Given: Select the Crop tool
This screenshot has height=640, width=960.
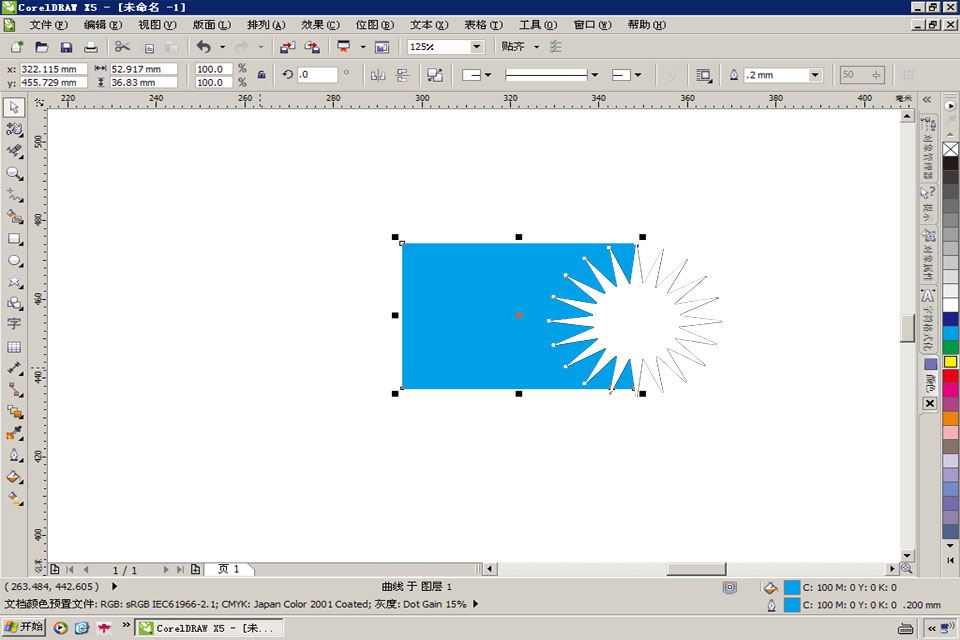Looking at the screenshot, I should pos(14,151).
